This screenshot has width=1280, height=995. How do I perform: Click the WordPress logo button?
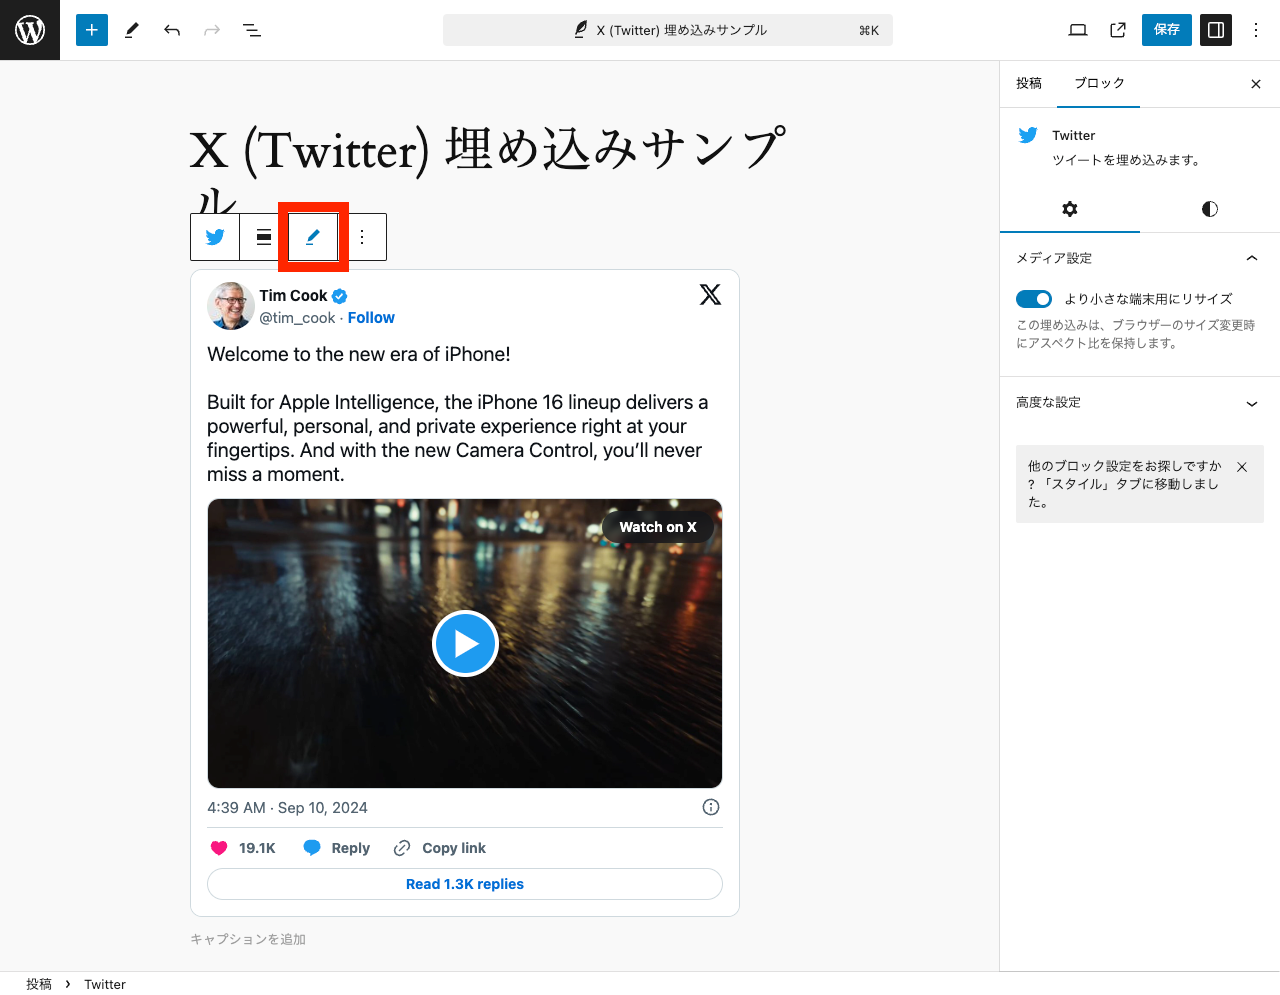(30, 30)
